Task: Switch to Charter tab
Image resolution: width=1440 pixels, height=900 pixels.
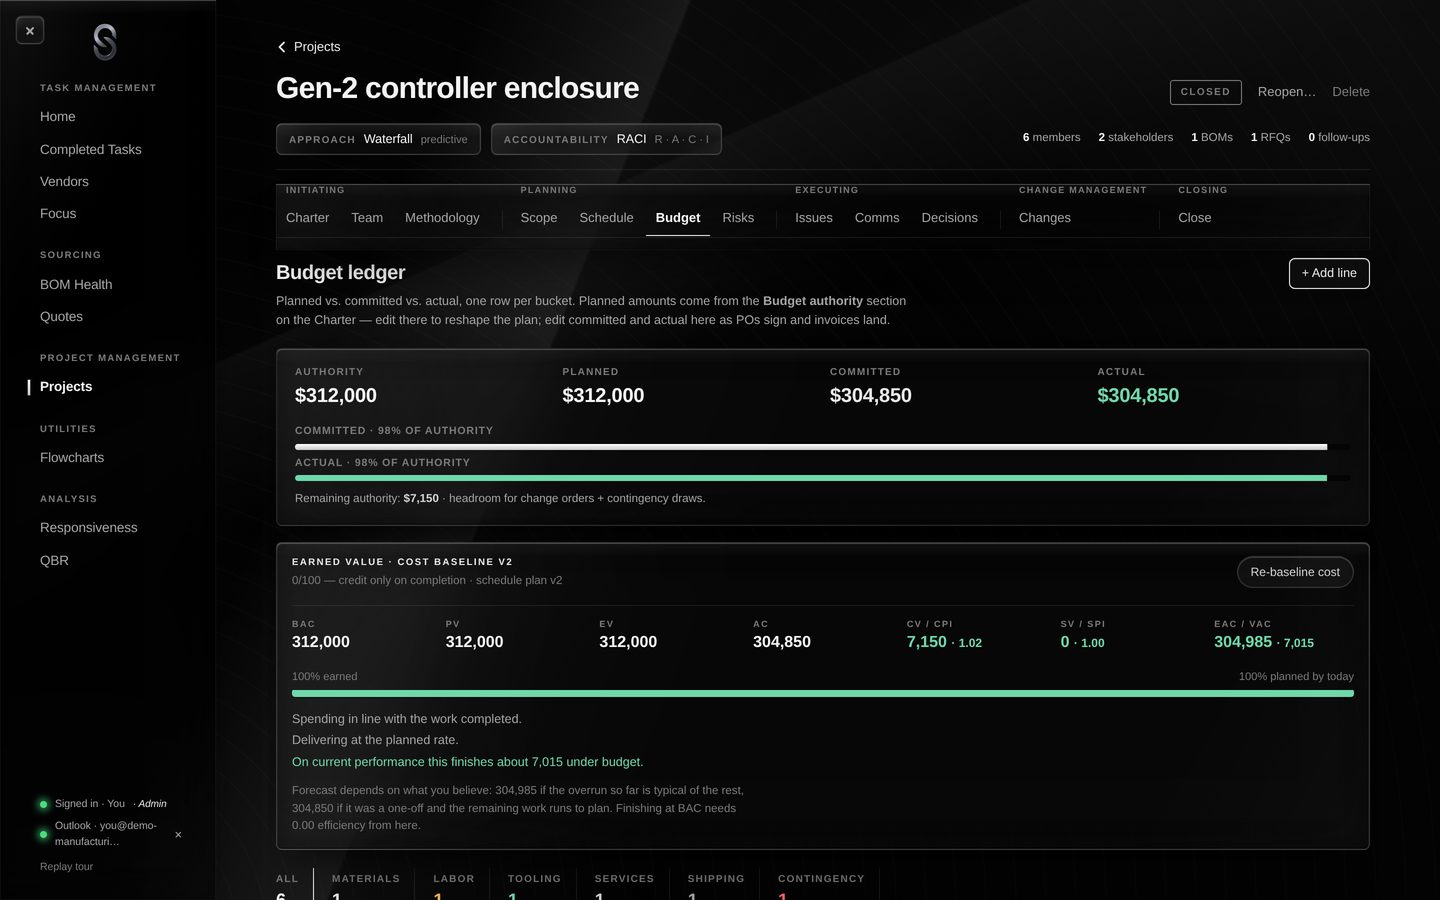Action: [x=307, y=218]
